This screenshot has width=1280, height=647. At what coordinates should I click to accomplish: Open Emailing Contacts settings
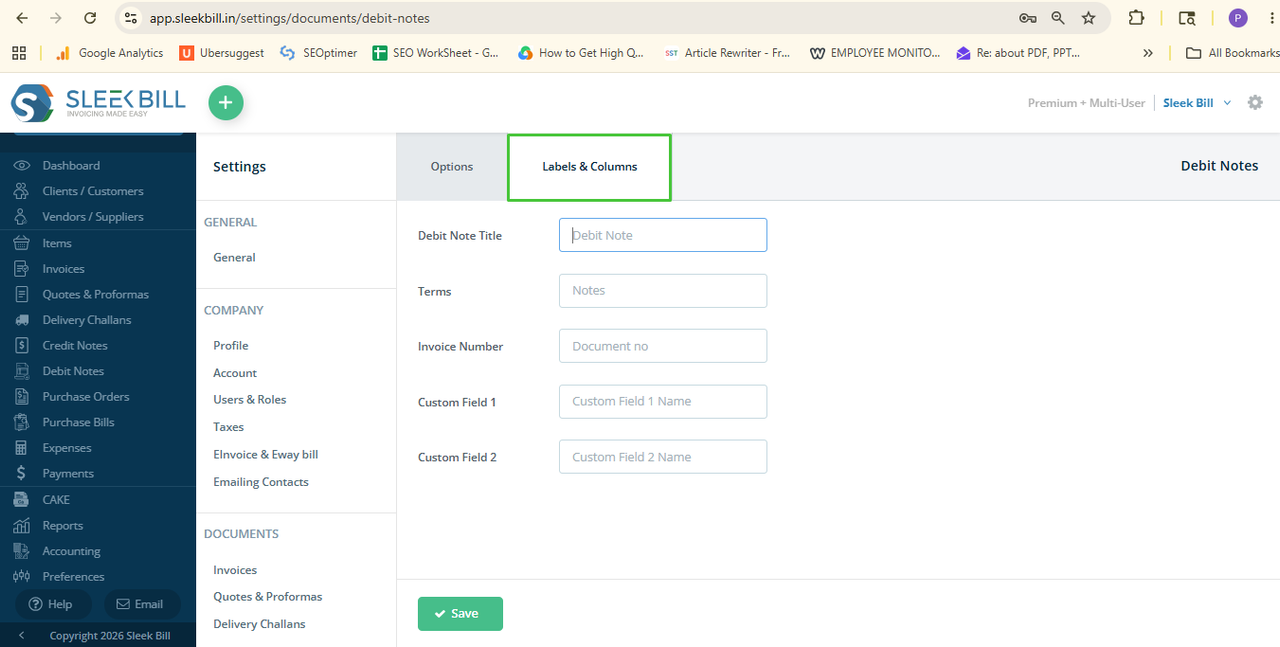pos(261,482)
